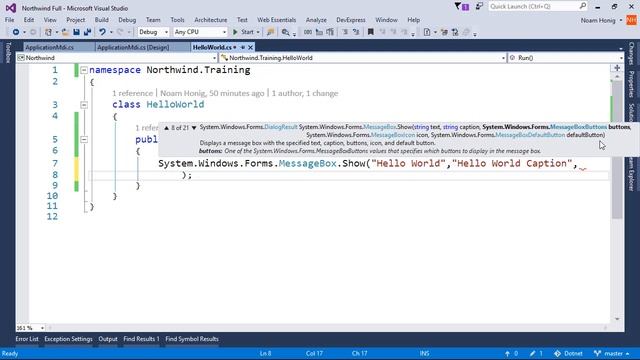Click the Find in Files toolbar icon
This screenshot has width=640, height=360.
pos(286,32)
